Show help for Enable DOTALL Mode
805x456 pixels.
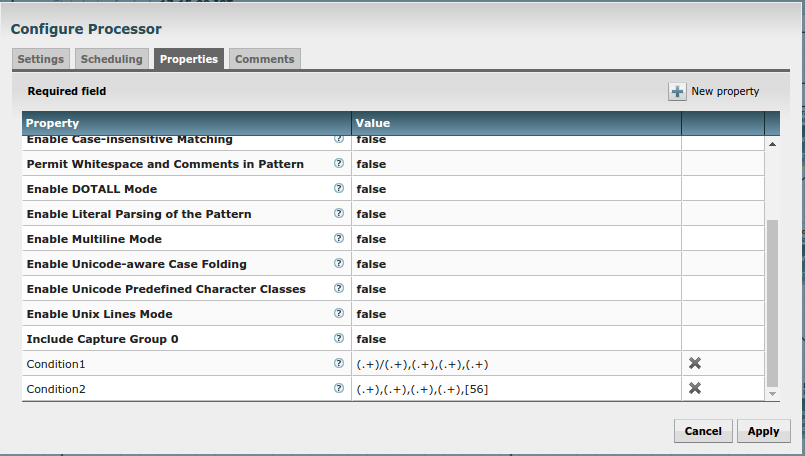pyautogui.click(x=338, y=189)
